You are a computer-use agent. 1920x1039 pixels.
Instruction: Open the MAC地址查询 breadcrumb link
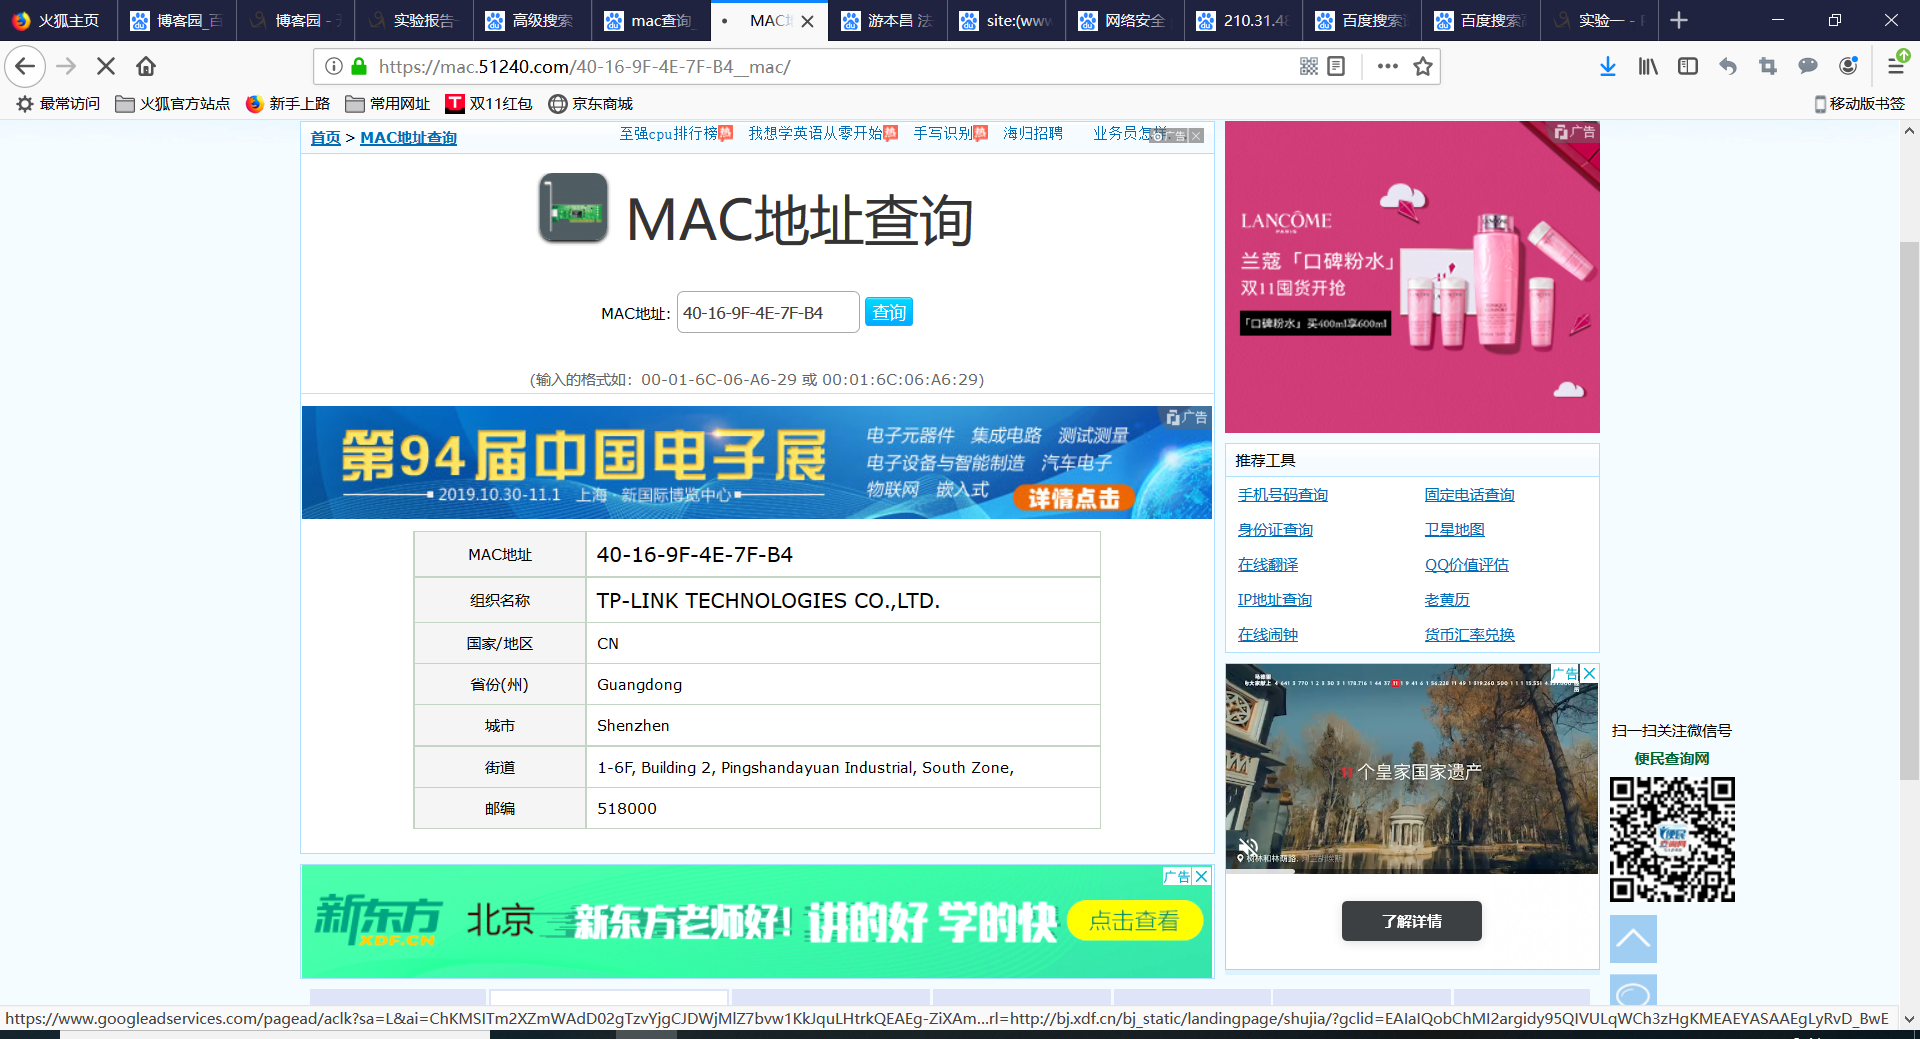(408, 138)
